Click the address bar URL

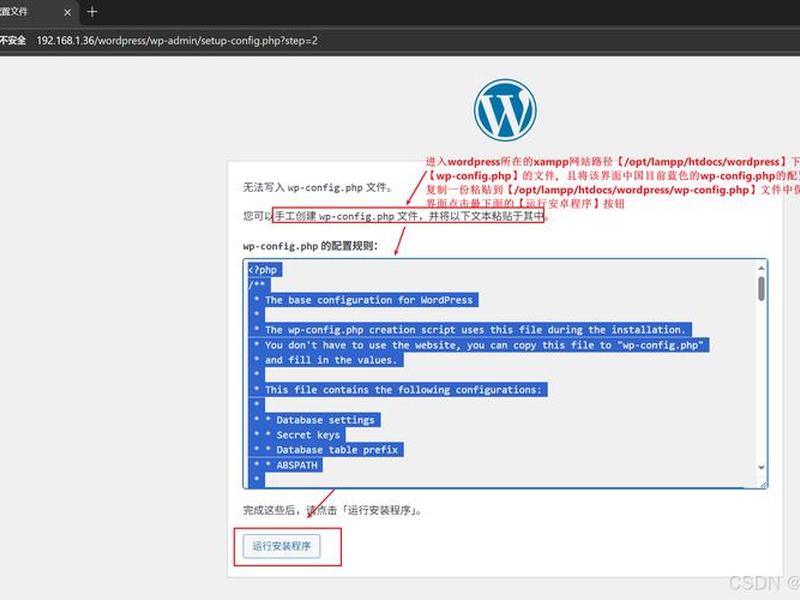pos(177,40)
